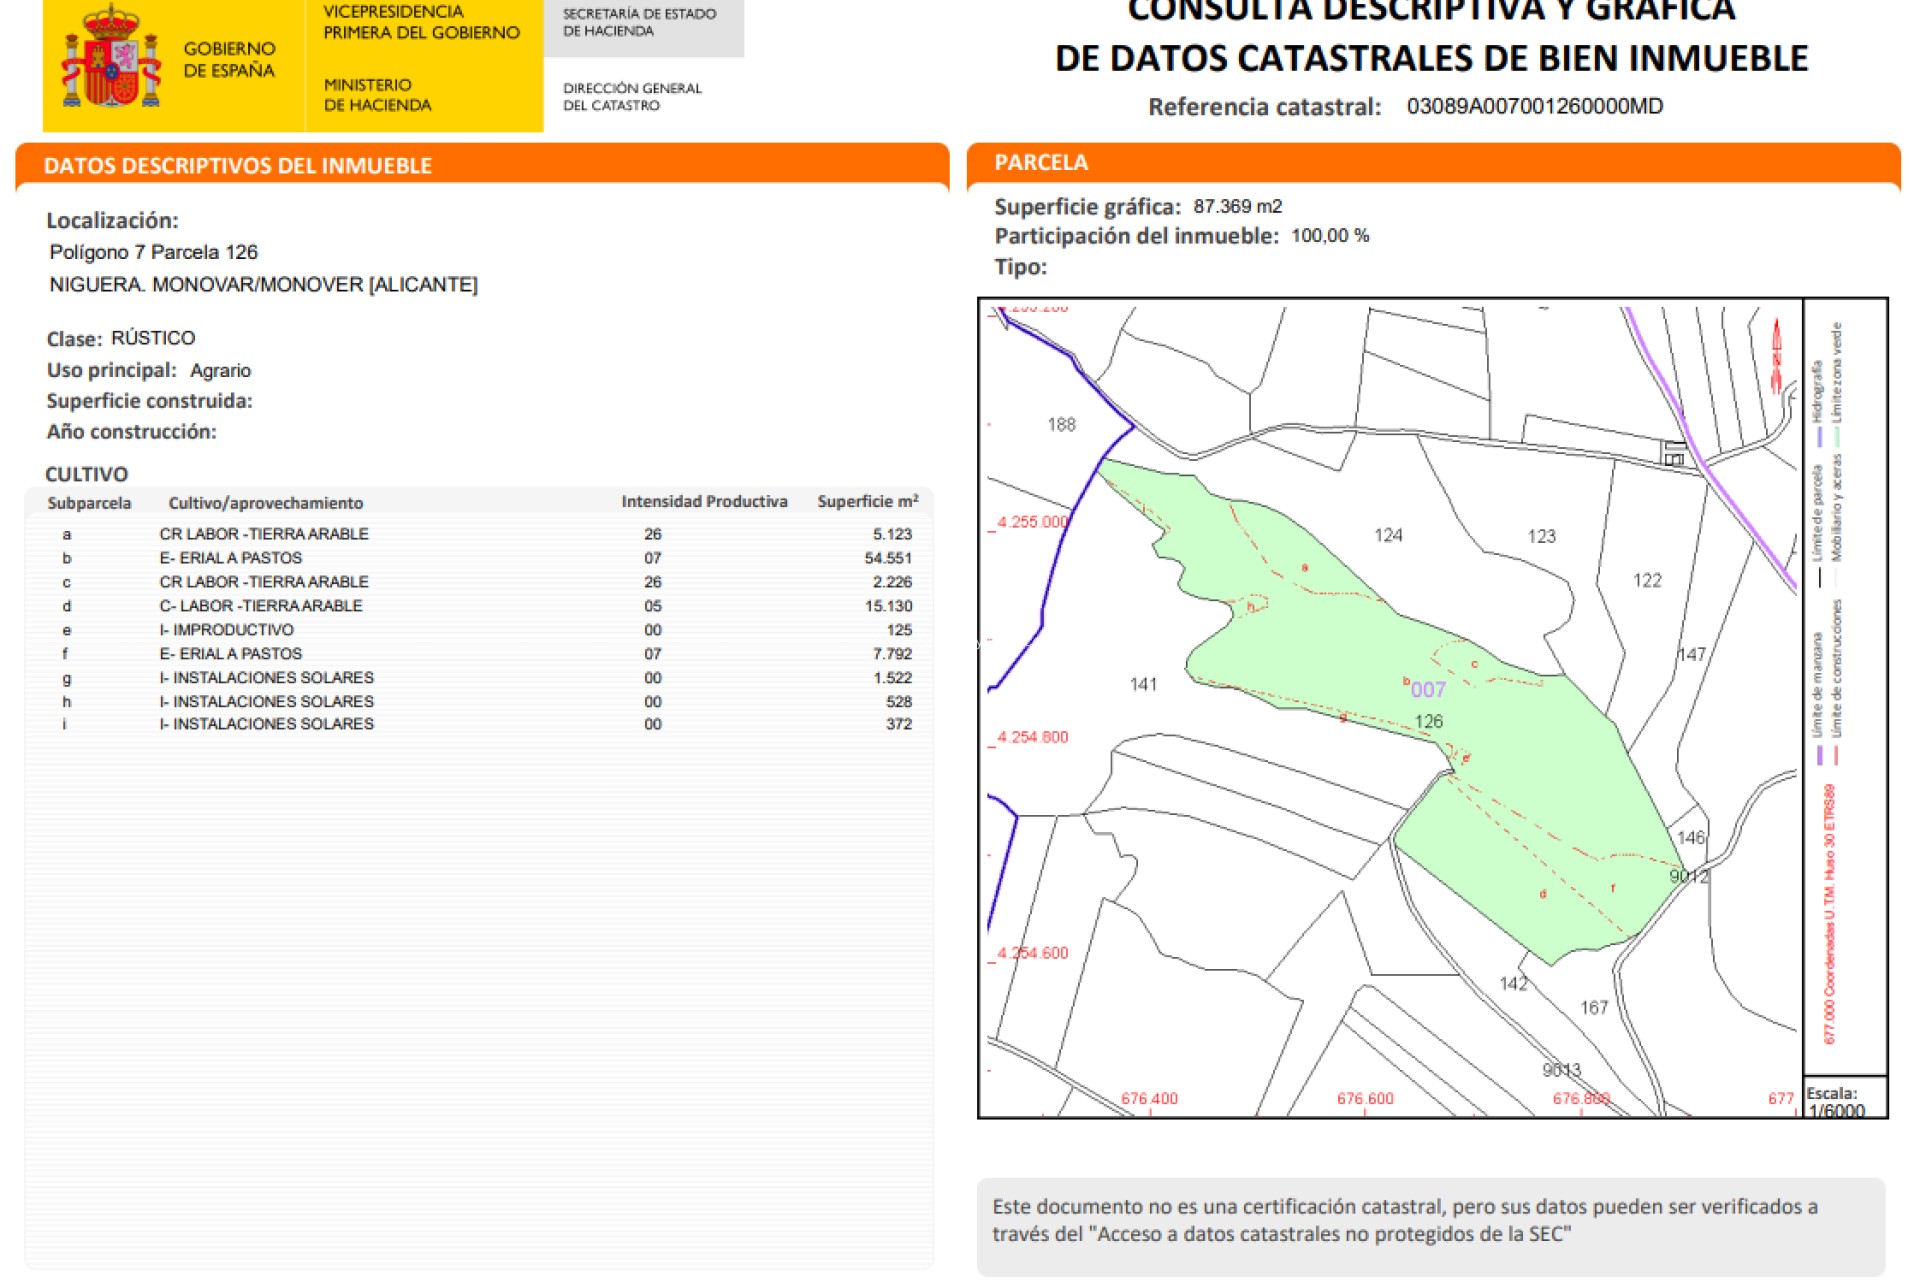Select the DATOS DESCRIPTIVOS DEL INMUEBLE header
Image resolution: width=1920 pixels, height=1280 pixels.
[x=237, y=166]
